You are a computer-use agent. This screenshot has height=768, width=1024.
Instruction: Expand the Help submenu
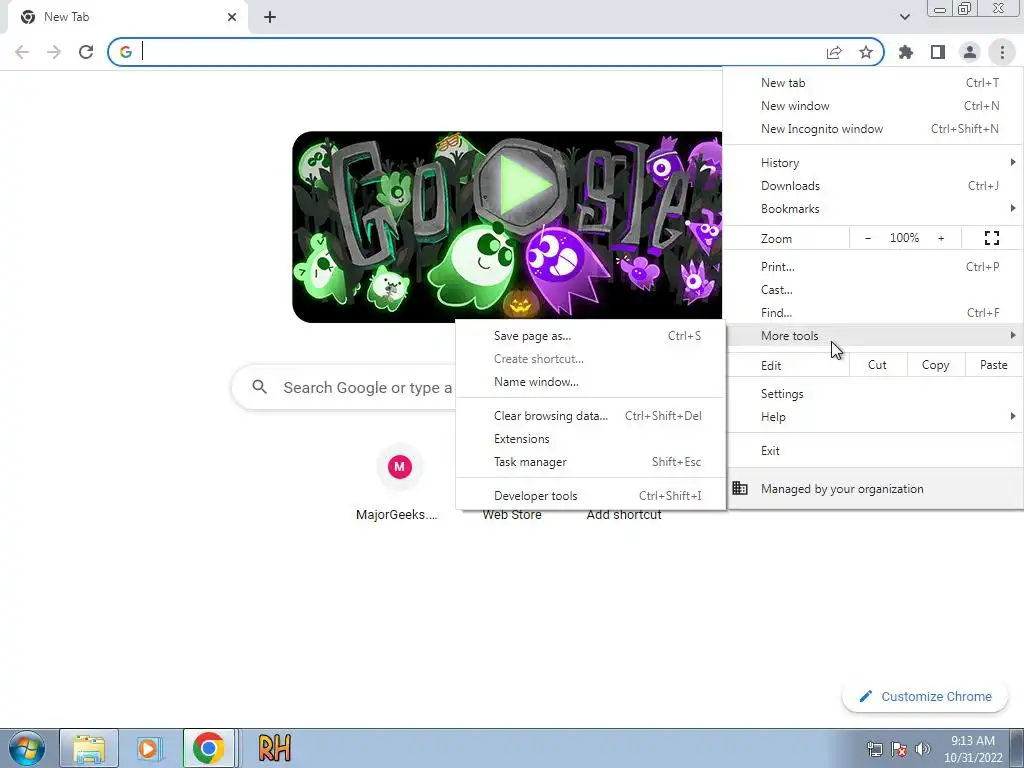[873, 417]
